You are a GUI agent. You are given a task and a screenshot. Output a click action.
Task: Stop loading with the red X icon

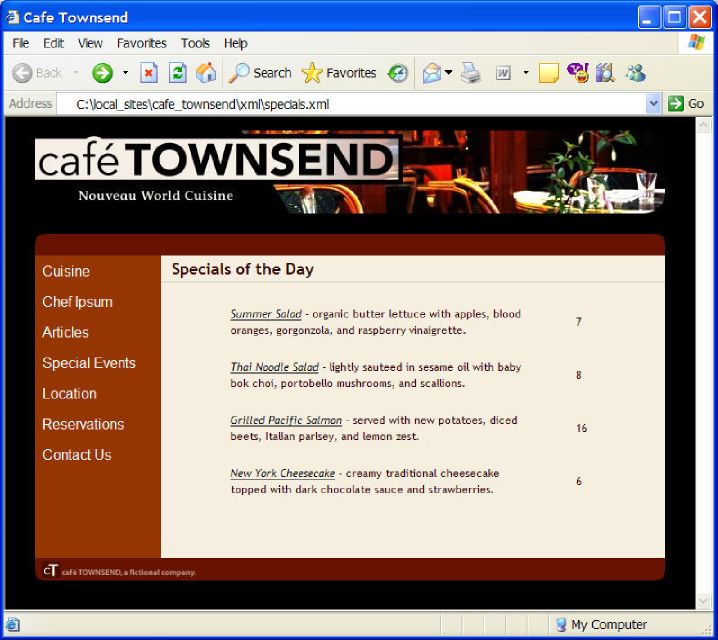pos(149,73)
